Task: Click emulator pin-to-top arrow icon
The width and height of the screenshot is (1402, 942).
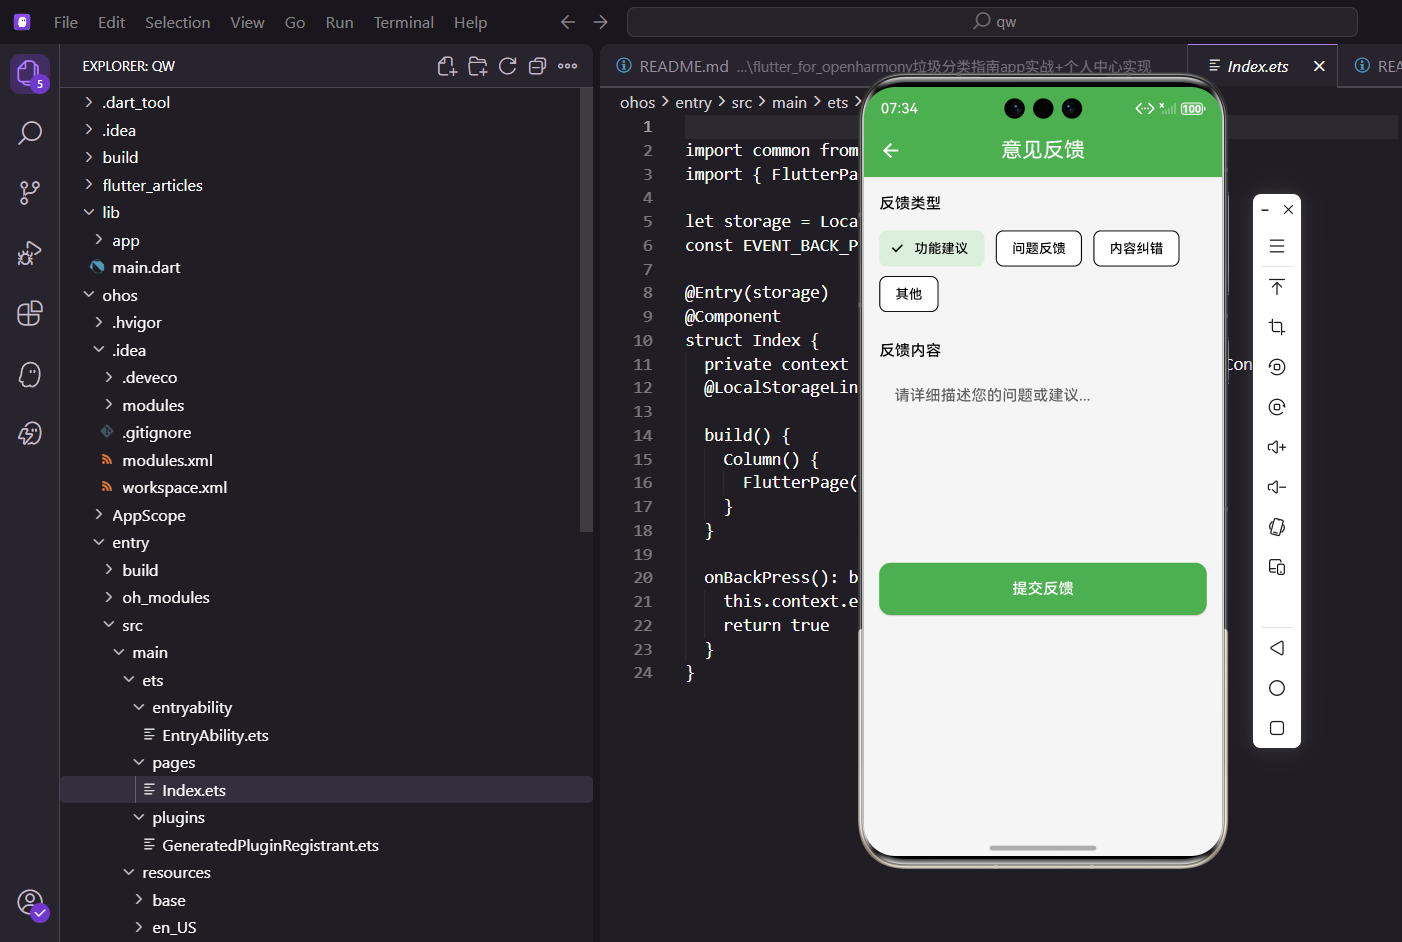Action: coord(1277,287)
